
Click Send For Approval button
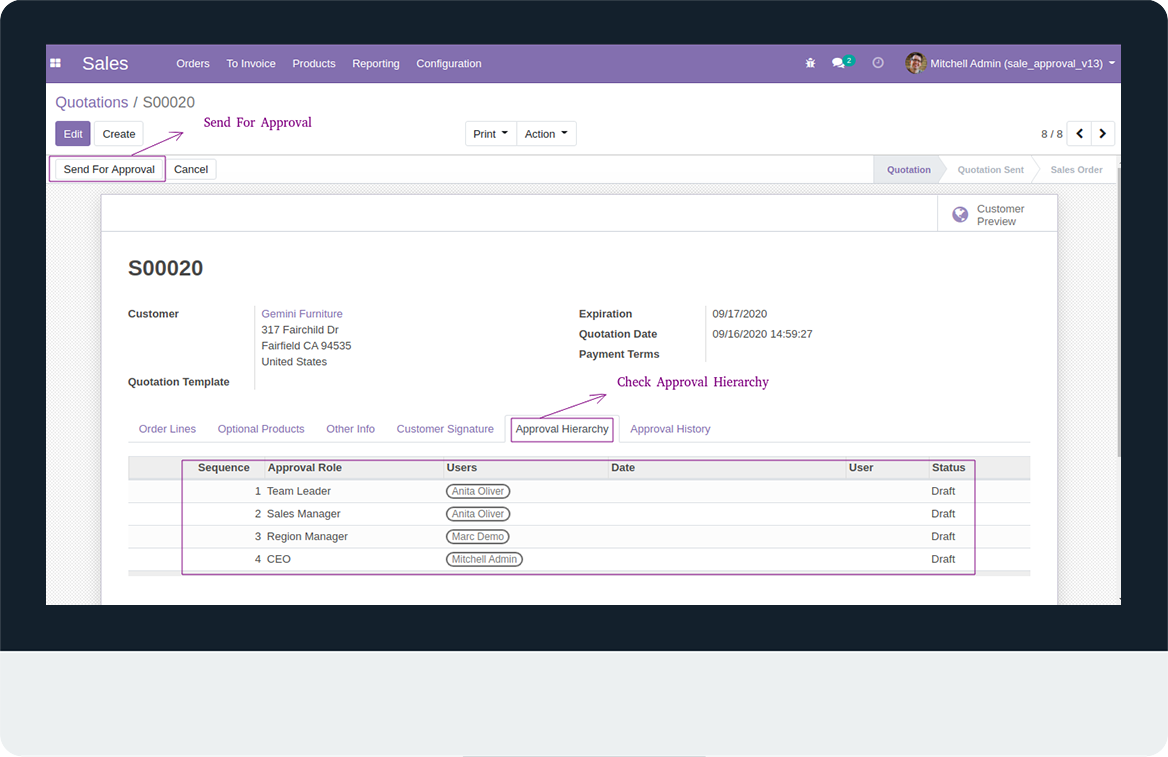tap(109, 169)
